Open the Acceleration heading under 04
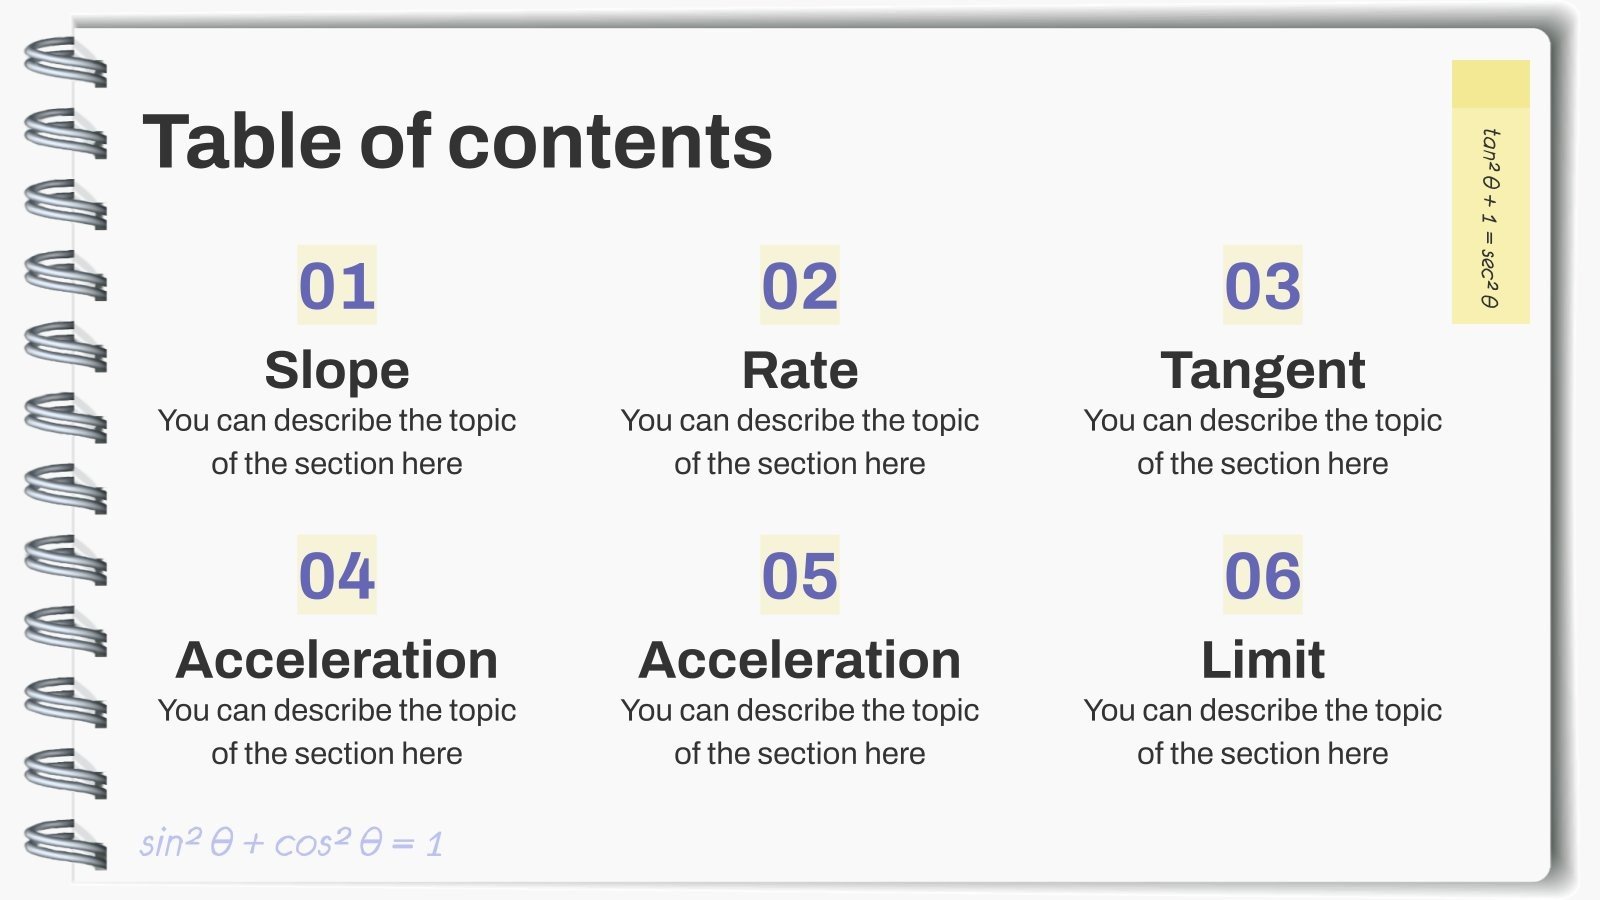This screenshot has height=900, width=1600. pos(337,660)
